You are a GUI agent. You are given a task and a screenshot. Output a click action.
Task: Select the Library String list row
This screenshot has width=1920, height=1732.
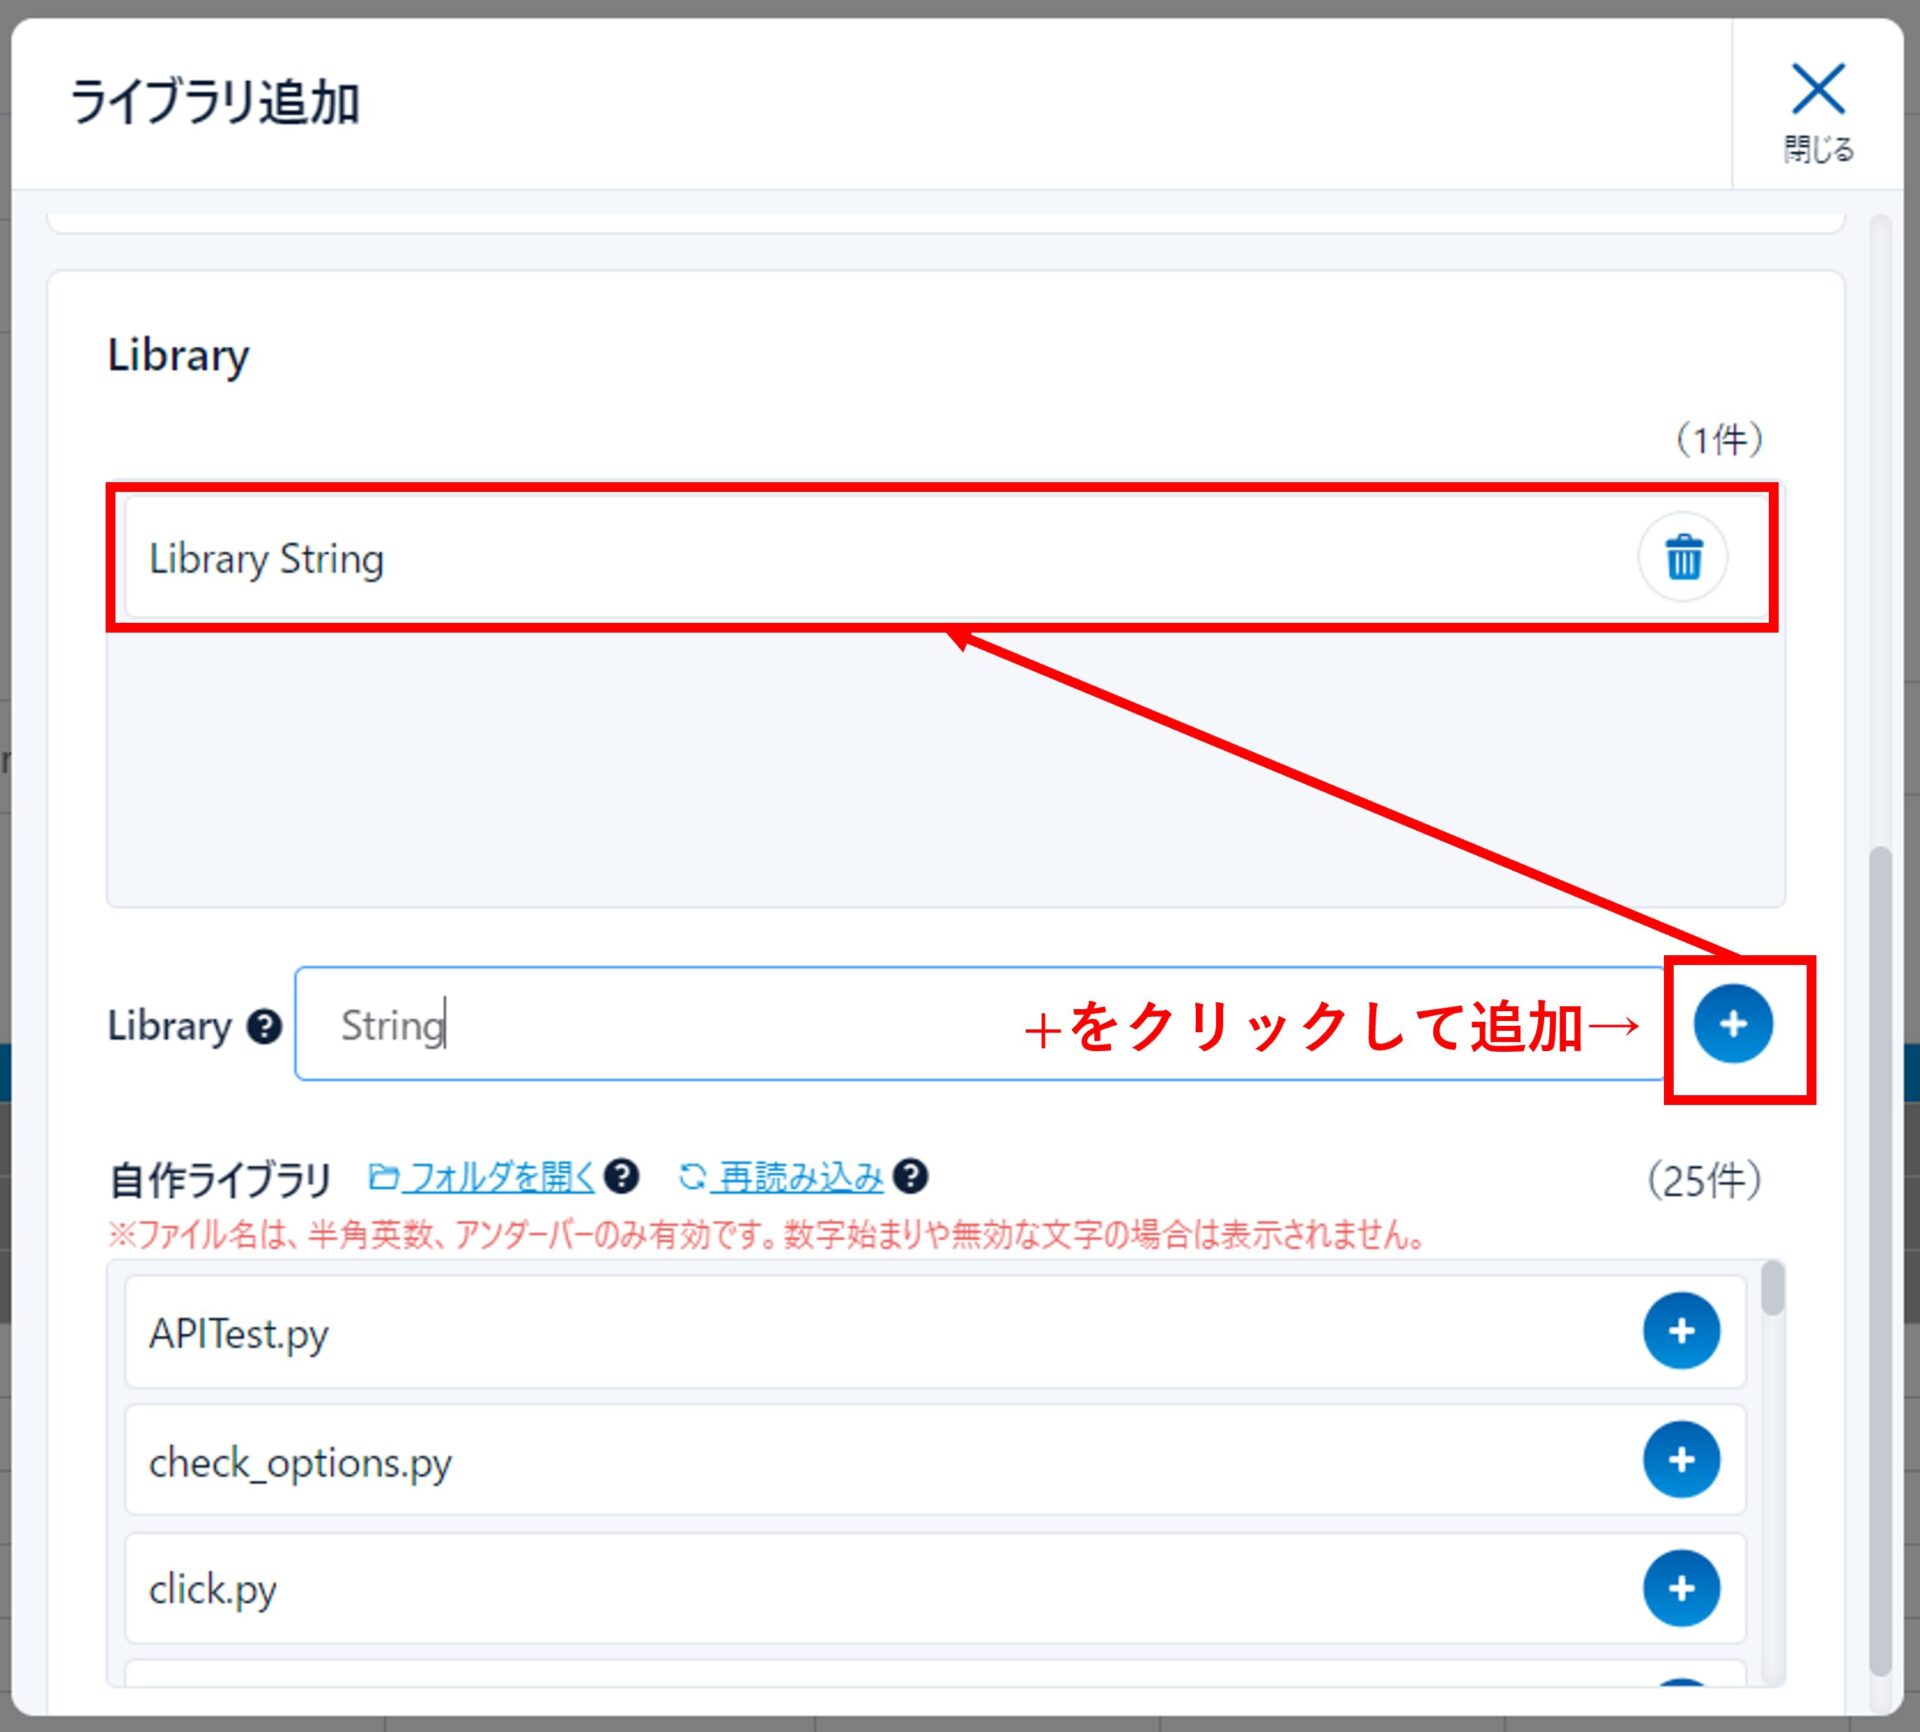[800, 558]
